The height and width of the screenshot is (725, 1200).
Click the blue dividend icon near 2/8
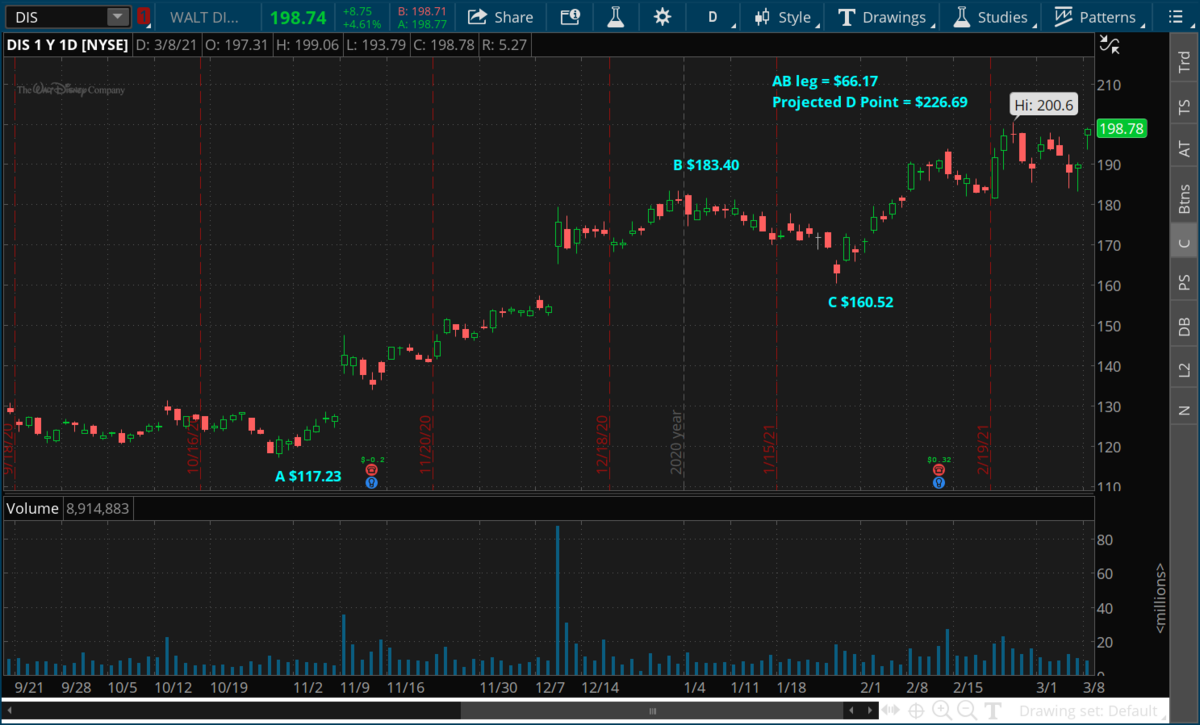point(939,482)
